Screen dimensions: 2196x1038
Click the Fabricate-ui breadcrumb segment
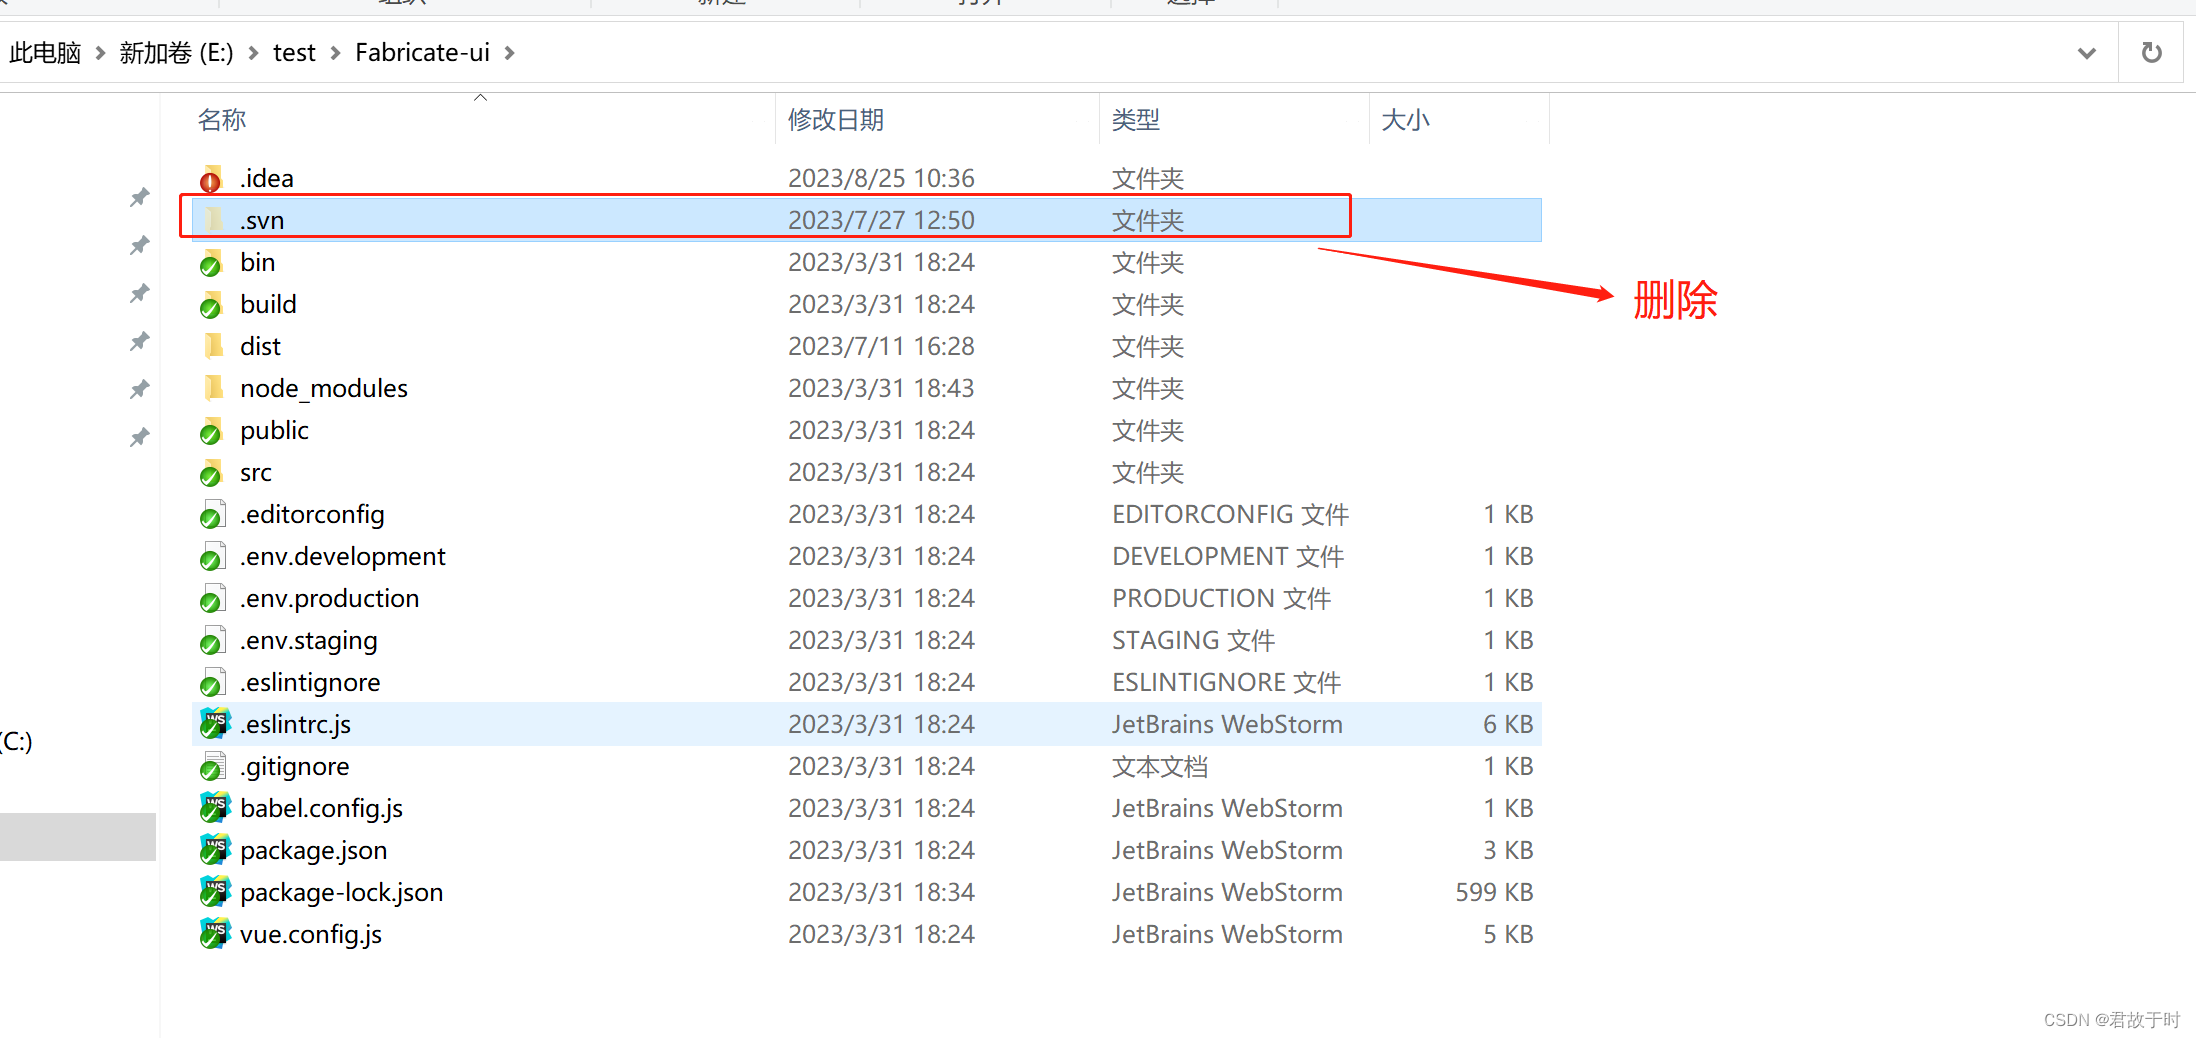pos(422,53)
